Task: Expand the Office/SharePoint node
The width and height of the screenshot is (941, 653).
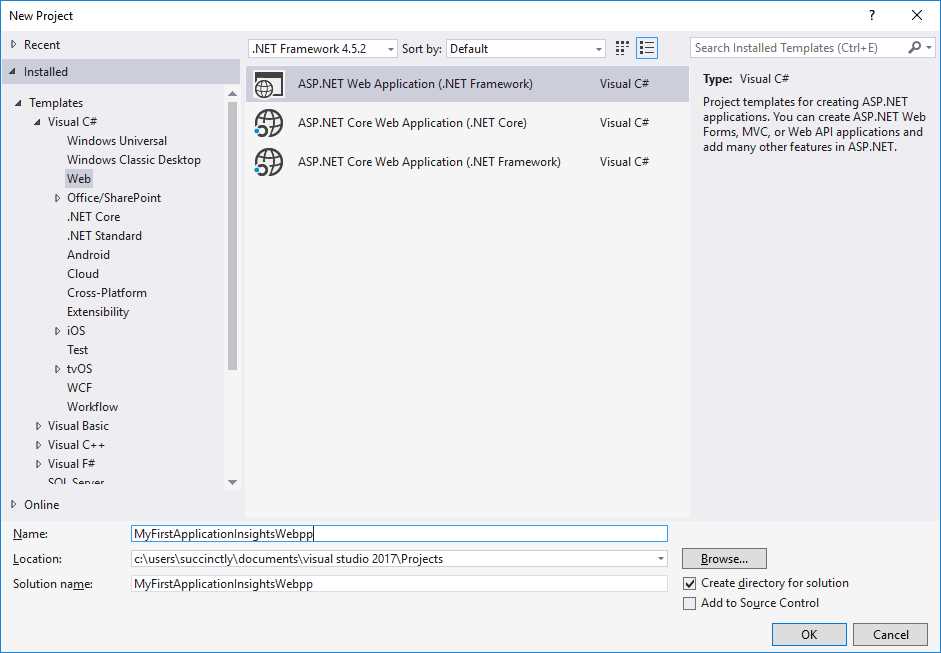Action: pos(57,197)
